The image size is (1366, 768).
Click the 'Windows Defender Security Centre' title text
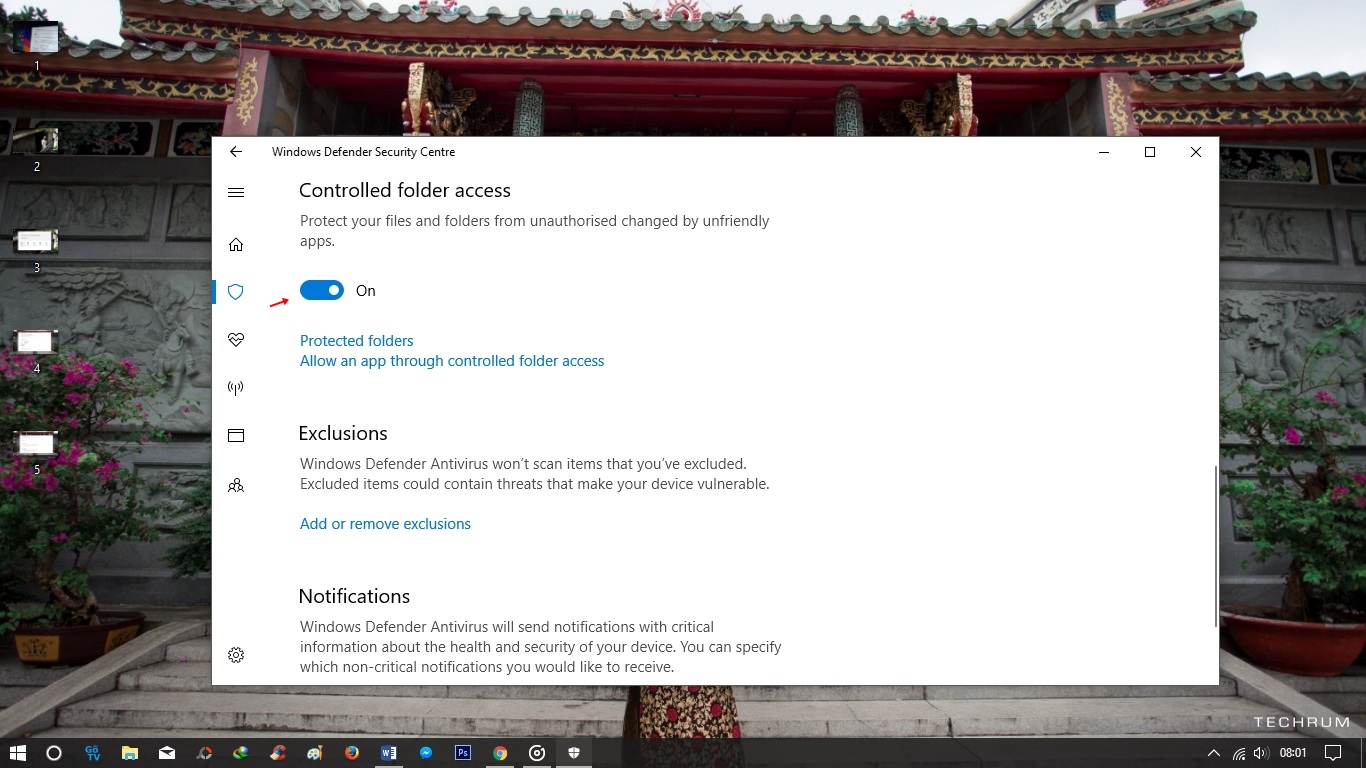[363, 152]
